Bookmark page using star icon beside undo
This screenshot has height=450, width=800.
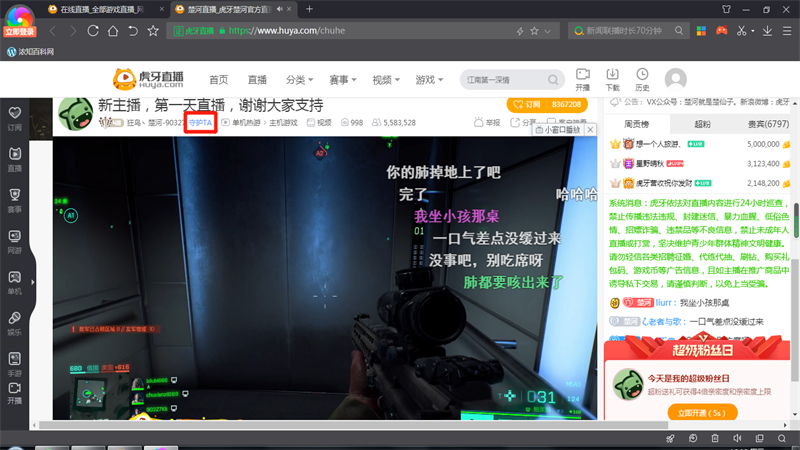tap(153, 31)
